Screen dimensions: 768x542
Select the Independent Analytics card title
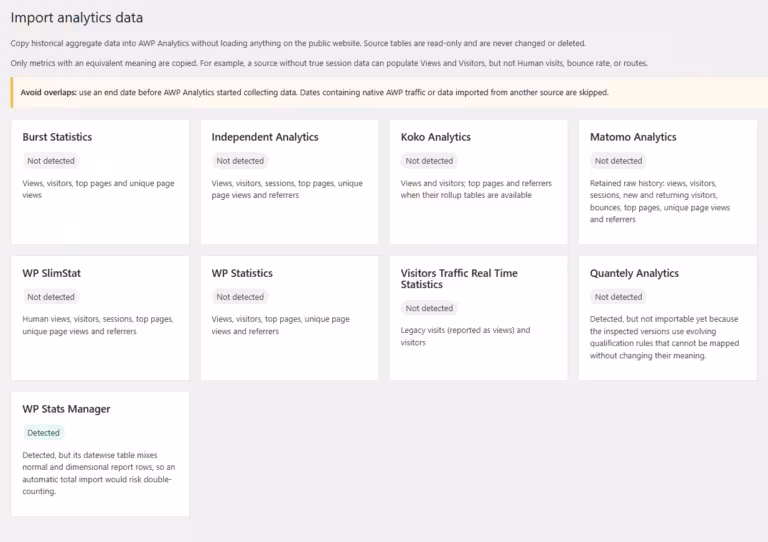(x=265, y=137)
